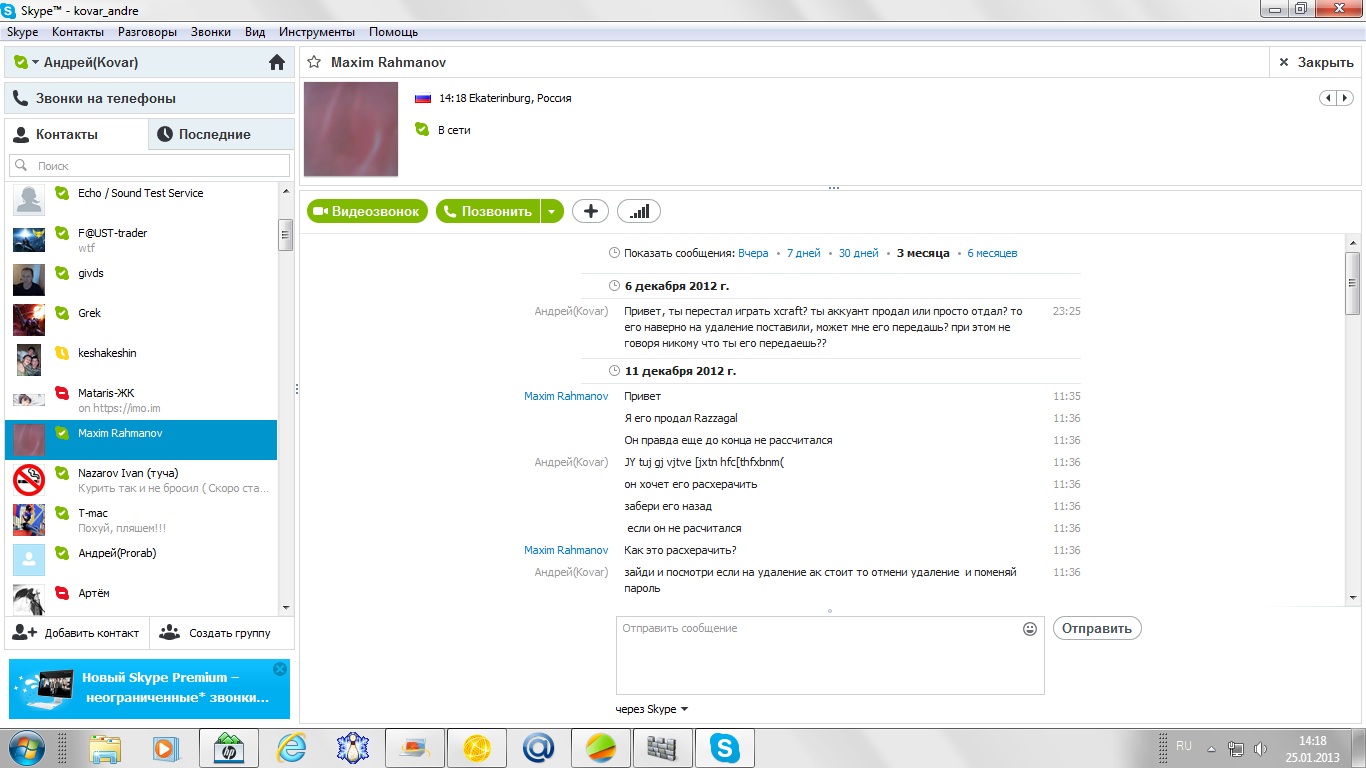This screenshot has height=768, width=1366.
Task: Click Создать группу button
Action: pos(222,633)
